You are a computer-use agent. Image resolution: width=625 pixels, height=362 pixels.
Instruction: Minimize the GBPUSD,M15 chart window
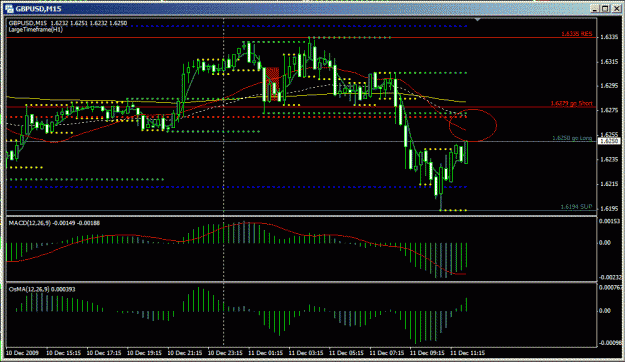[x=594, y=8]
